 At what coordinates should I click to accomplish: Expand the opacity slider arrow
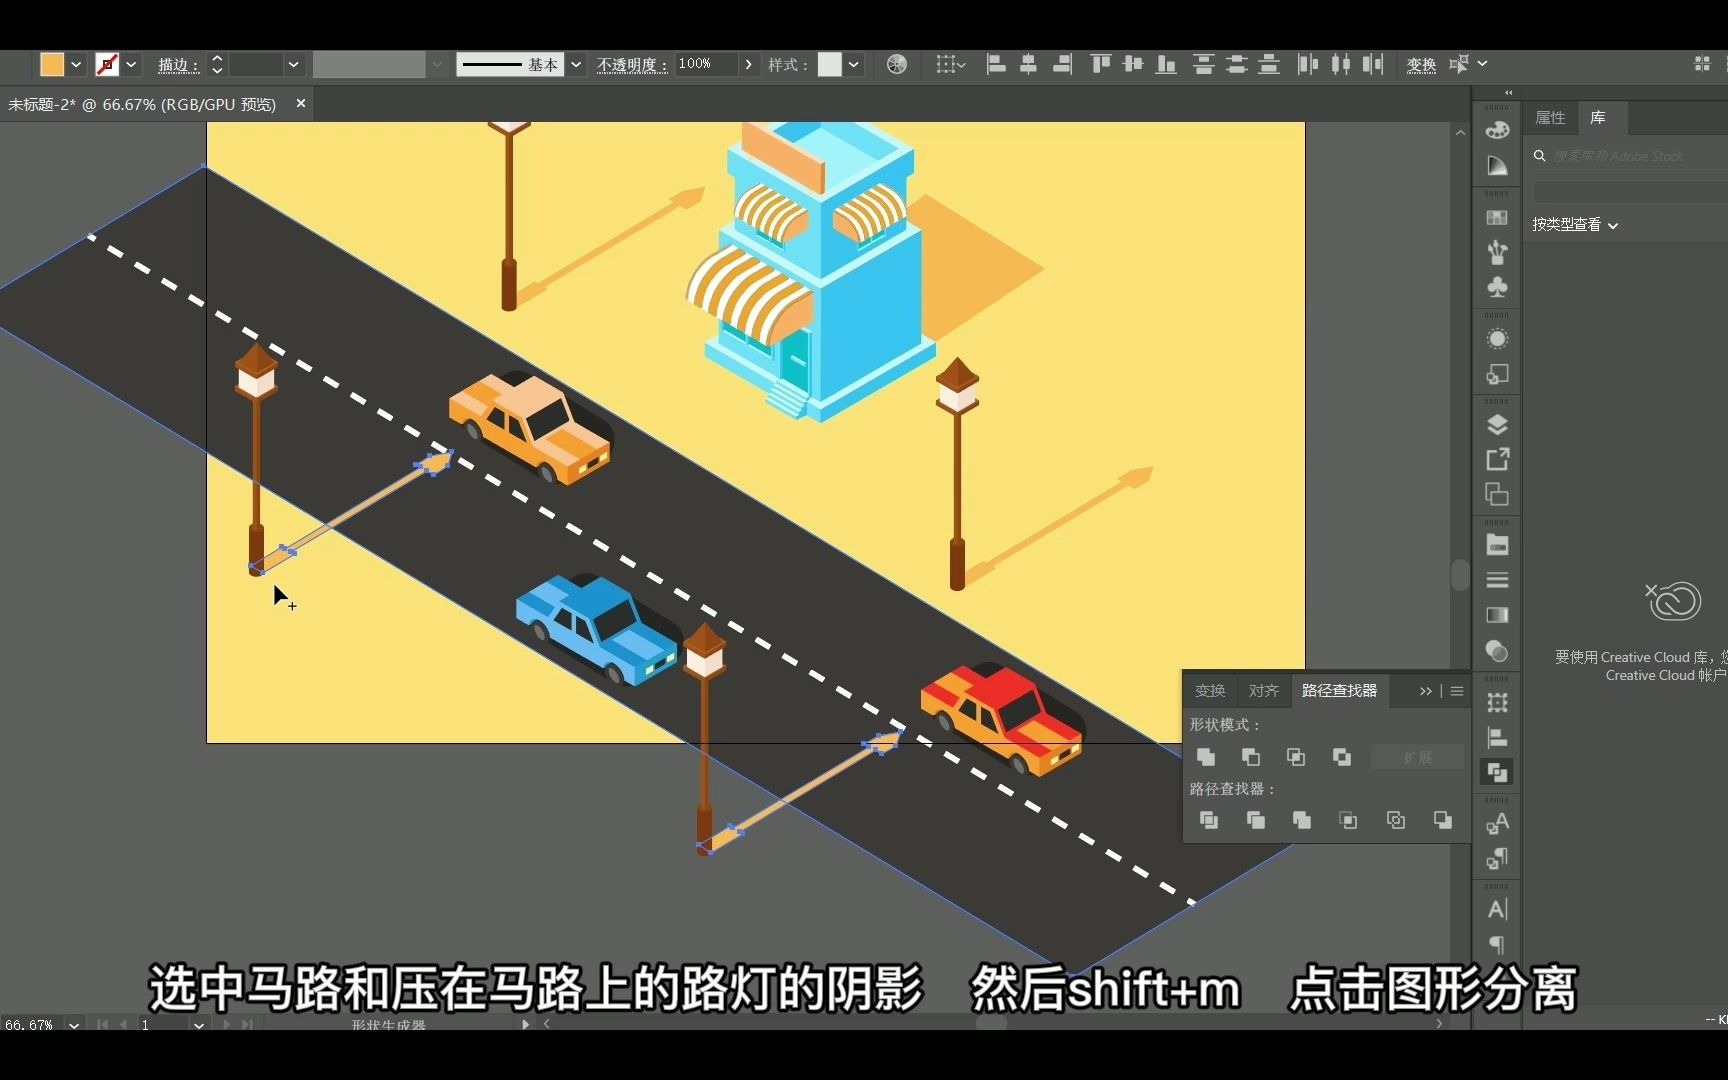tap(748, 64)
